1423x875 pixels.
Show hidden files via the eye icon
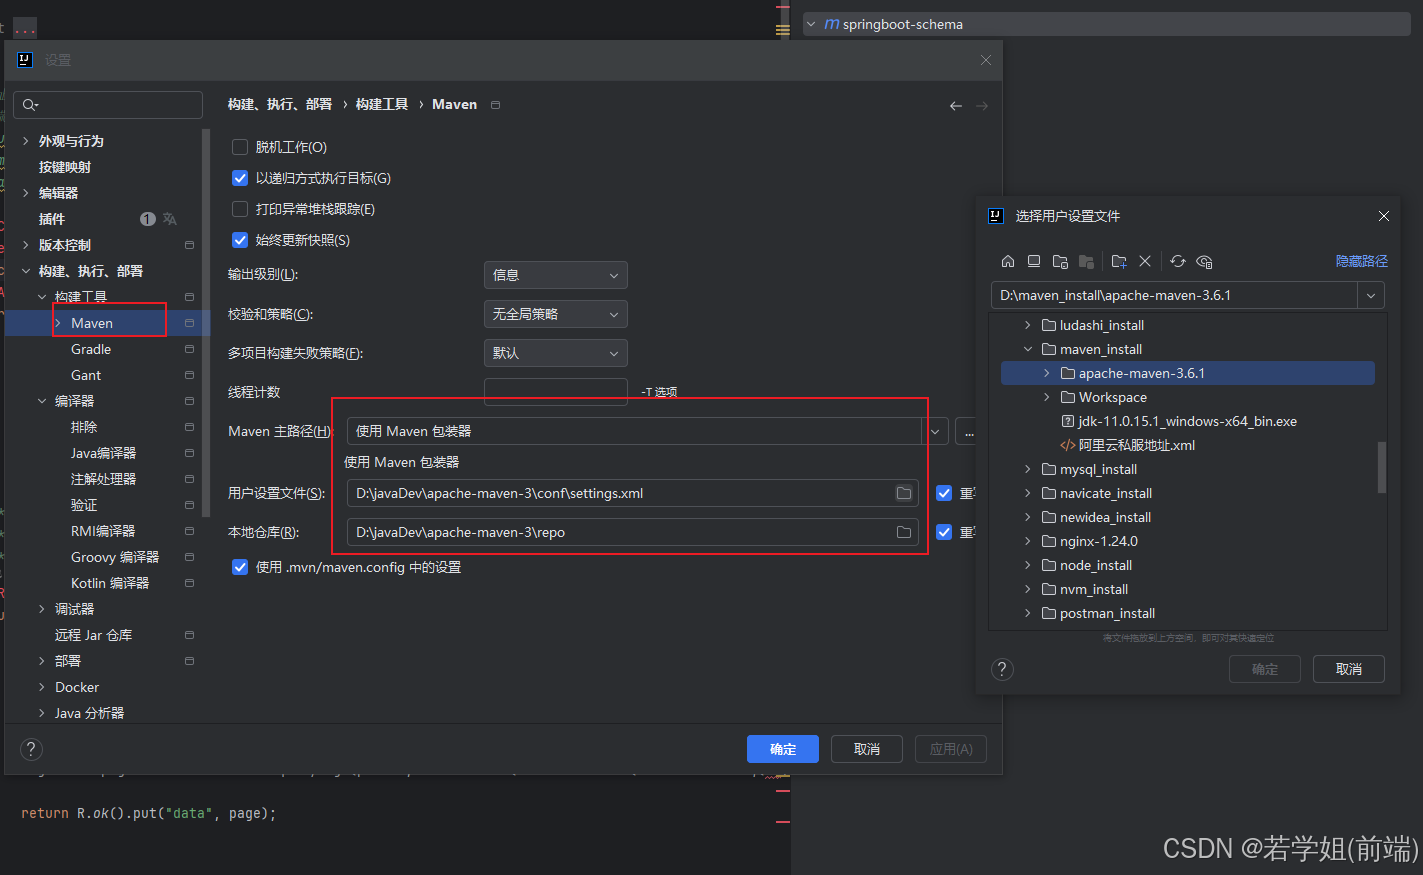click(1204, 261)
